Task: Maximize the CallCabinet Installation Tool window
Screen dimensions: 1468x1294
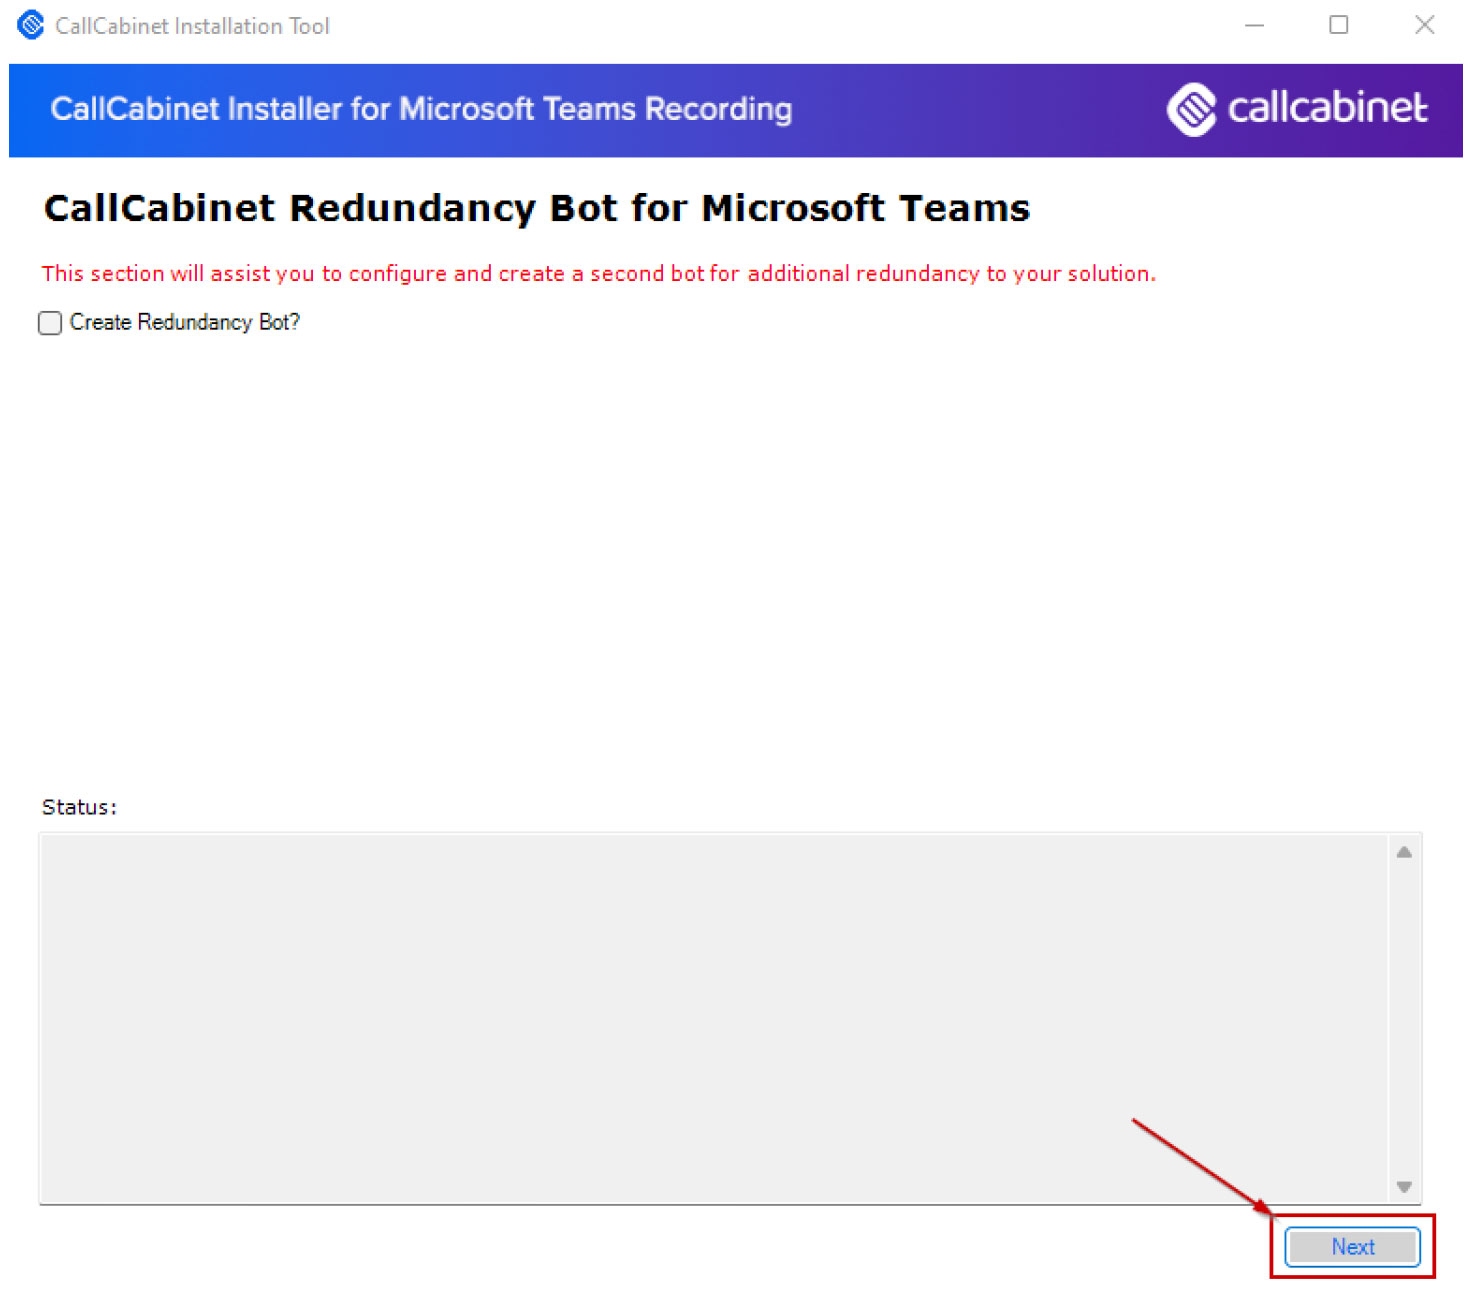Action: coord(1341,25)
